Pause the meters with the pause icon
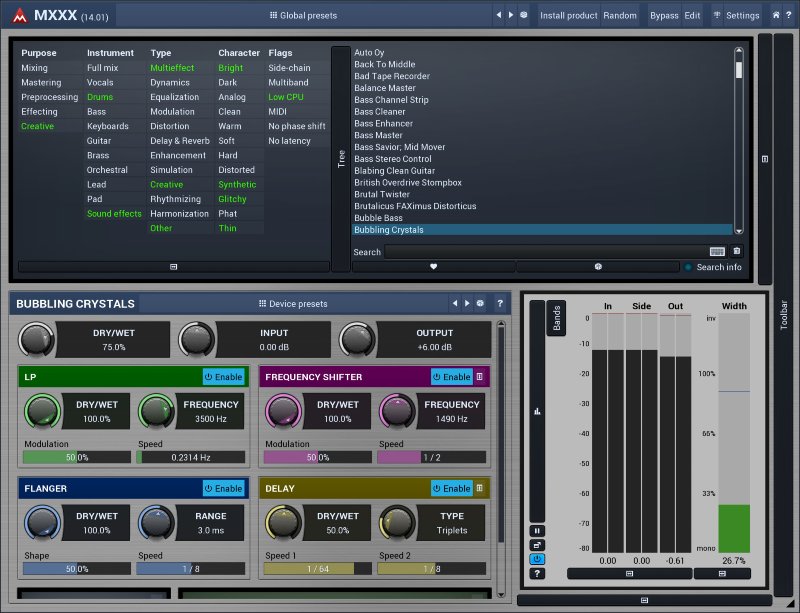 point(538,530)
